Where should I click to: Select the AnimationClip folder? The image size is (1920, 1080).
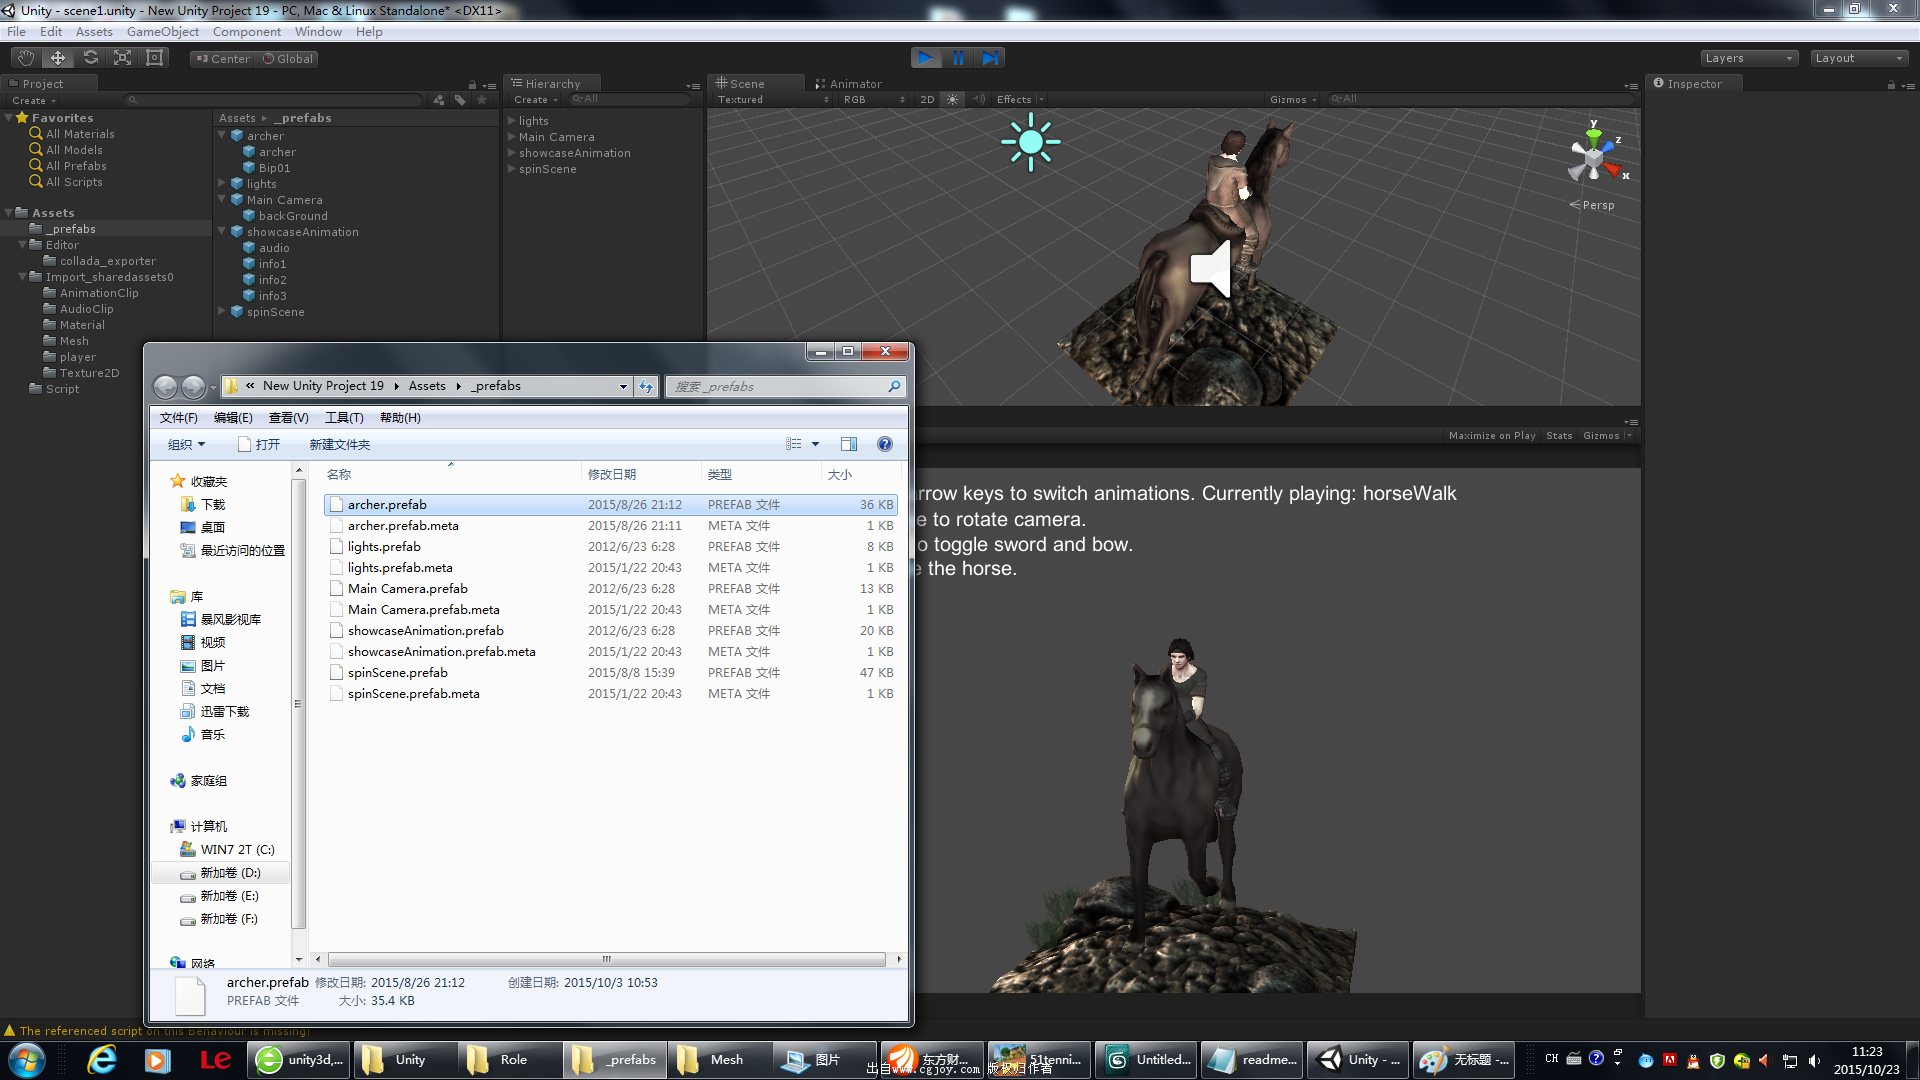click(98, 293)
